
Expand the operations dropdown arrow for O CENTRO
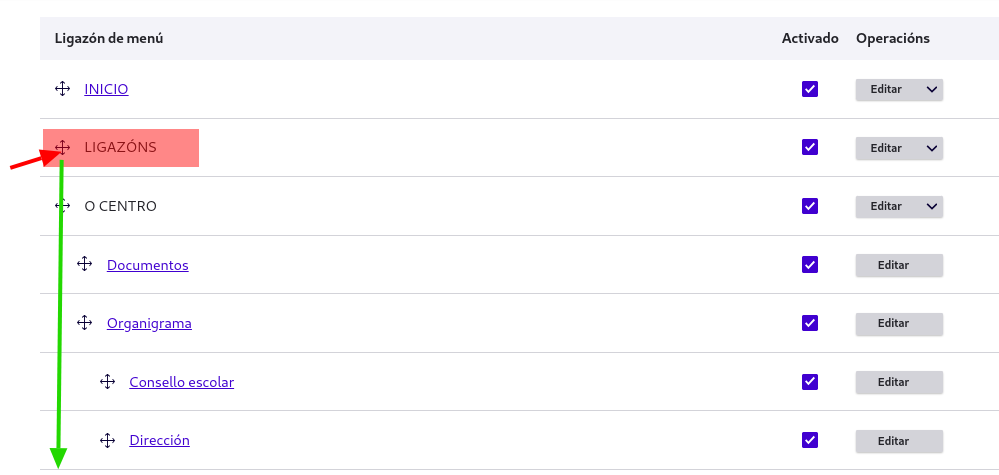click(931, 206)
